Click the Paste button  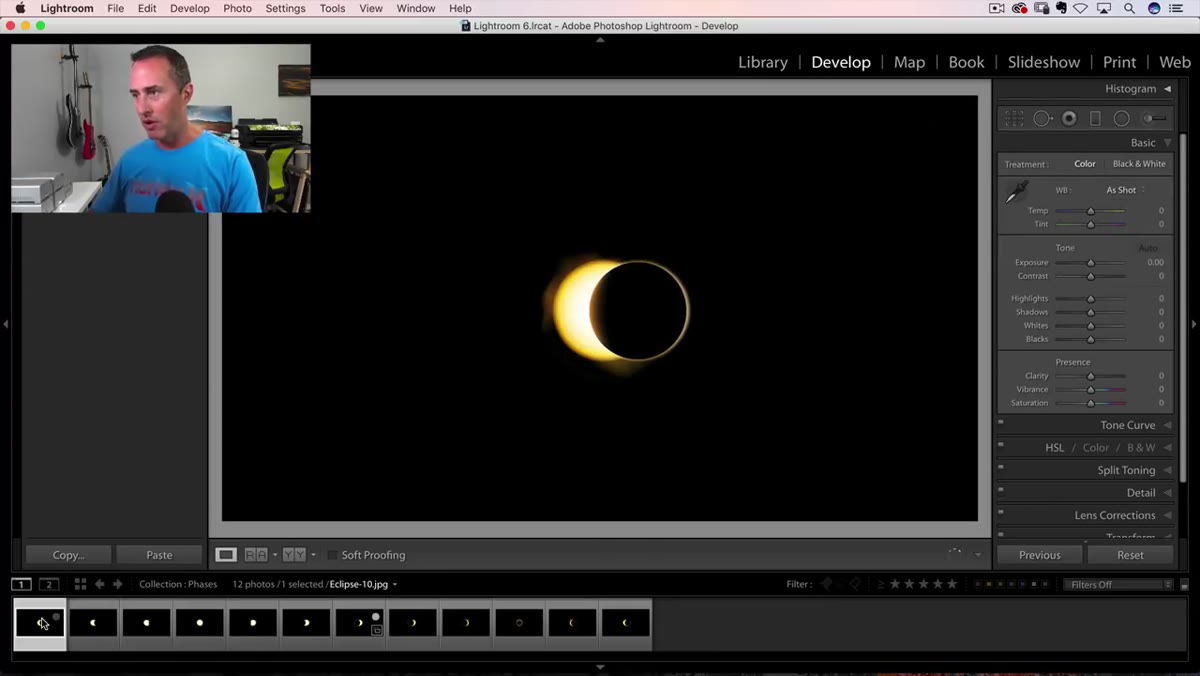159,555
